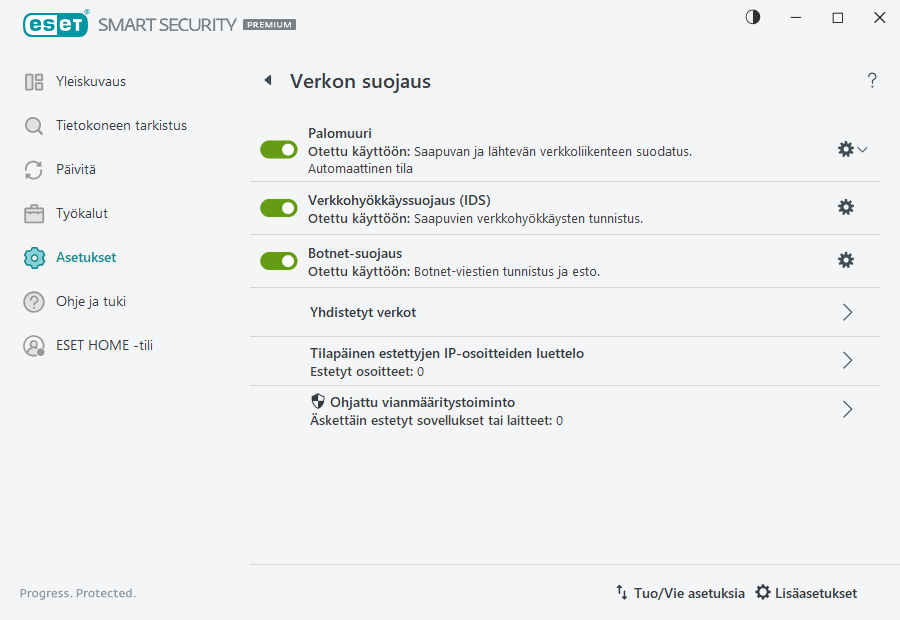Expand the Palomuuri gear dropdown arrow
The image size is (900, 620).
coord(862,148)
